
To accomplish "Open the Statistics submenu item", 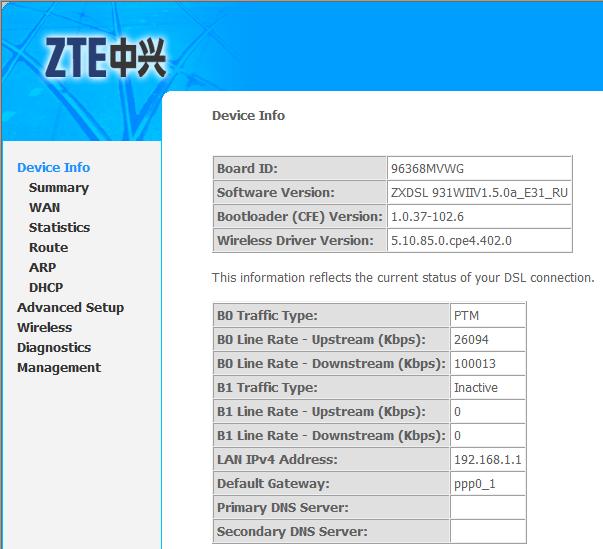I will (59, 228).
